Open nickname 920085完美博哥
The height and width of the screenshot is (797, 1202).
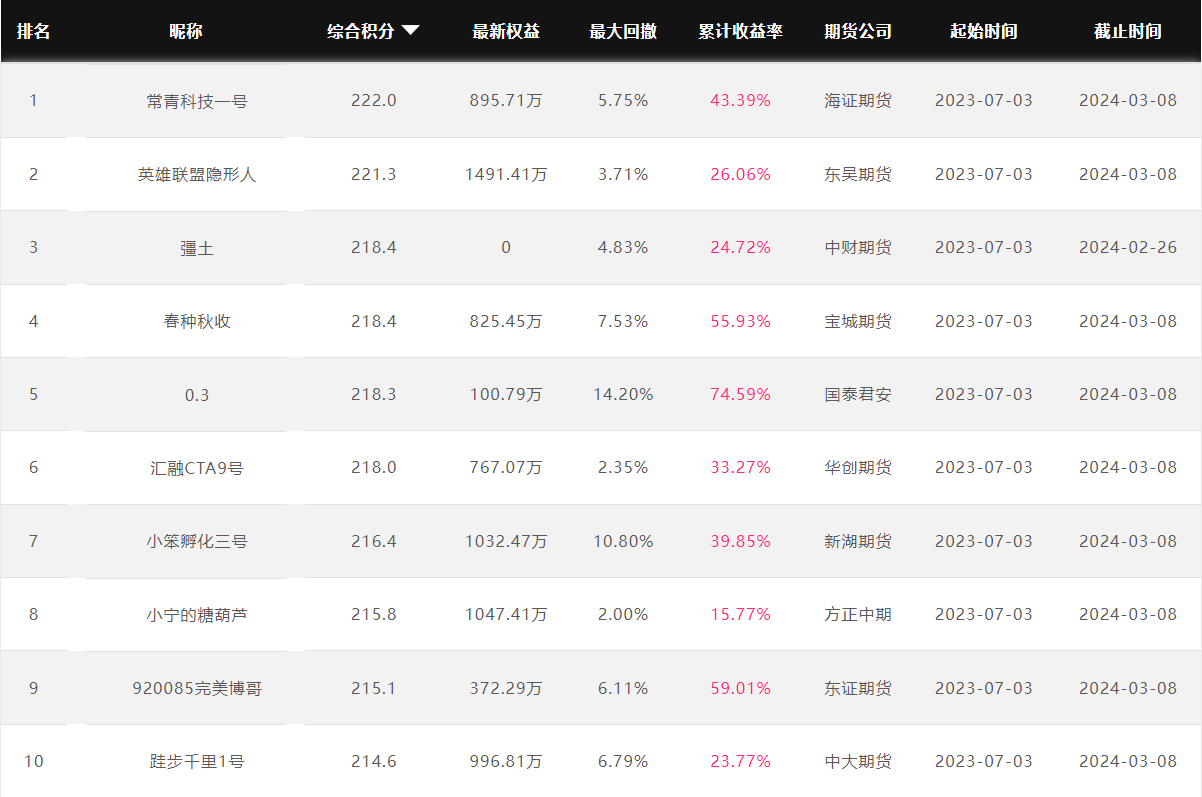click(x=197, y=688)
